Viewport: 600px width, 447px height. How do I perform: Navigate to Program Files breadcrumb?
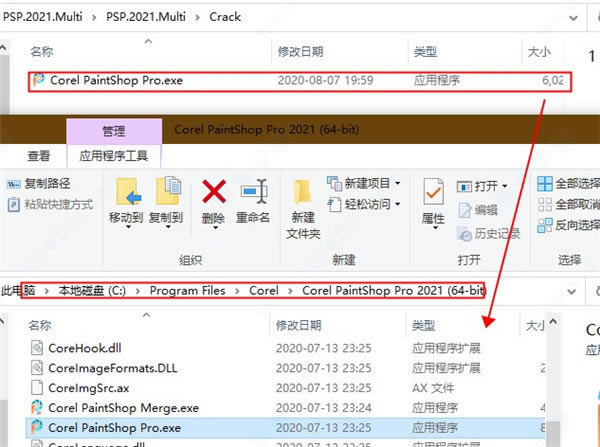click(188, 291)
